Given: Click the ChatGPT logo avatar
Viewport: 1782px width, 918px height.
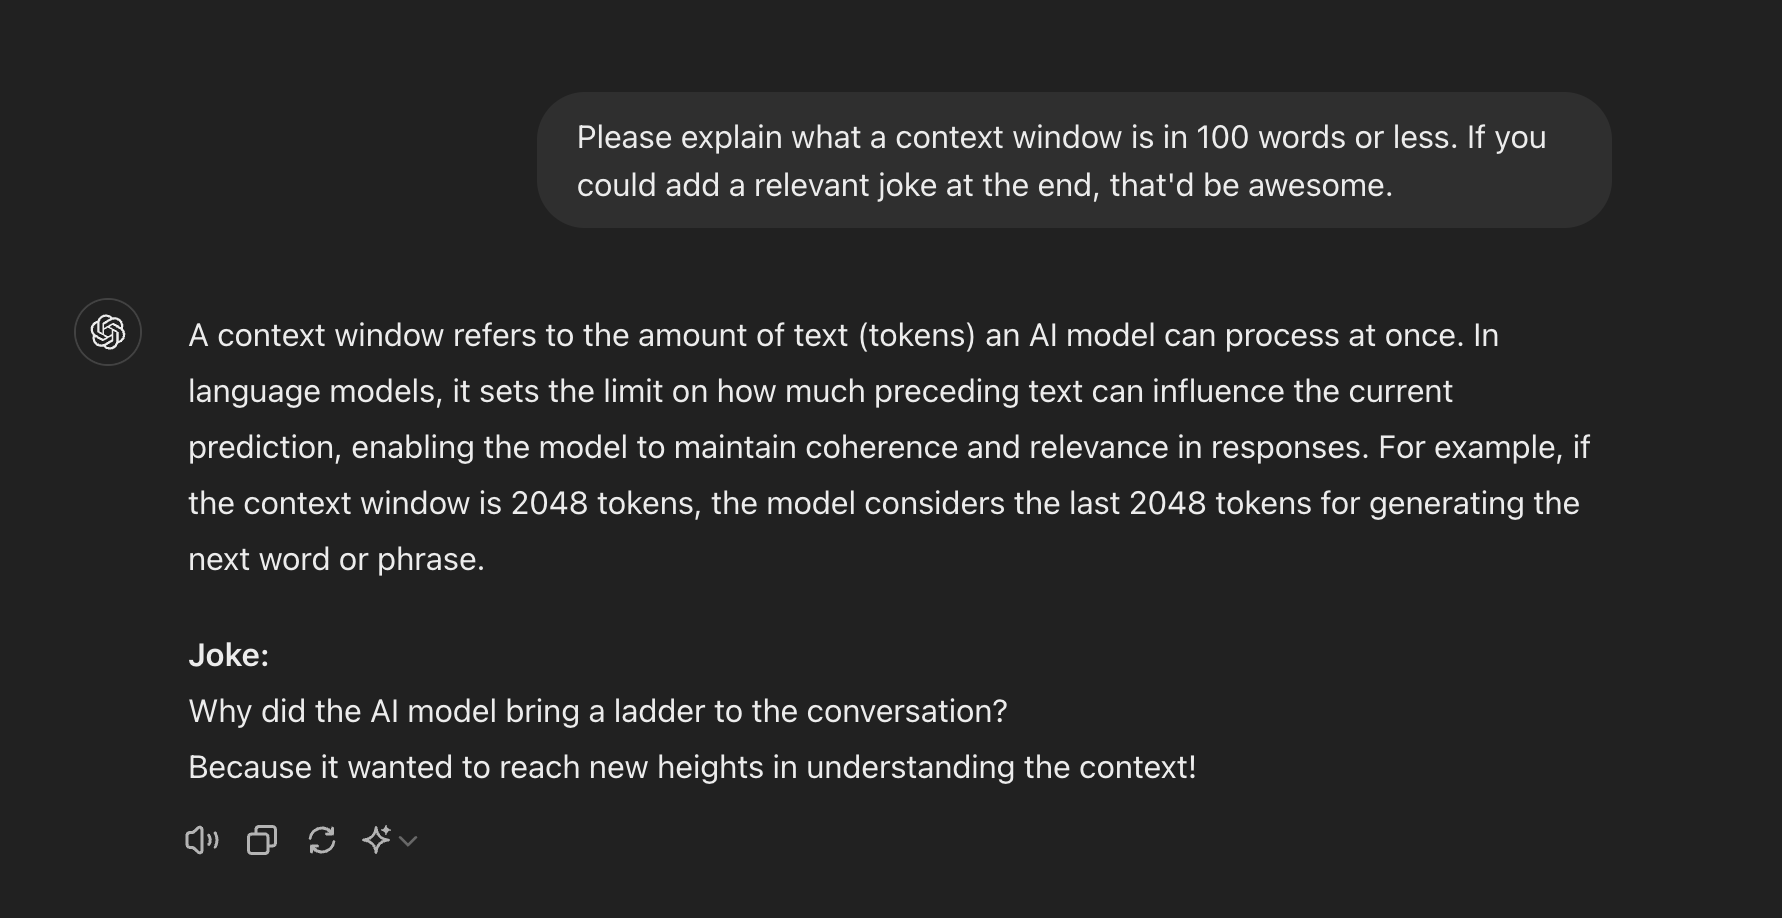Looking at the screenshot, I should tap(106, 332).
